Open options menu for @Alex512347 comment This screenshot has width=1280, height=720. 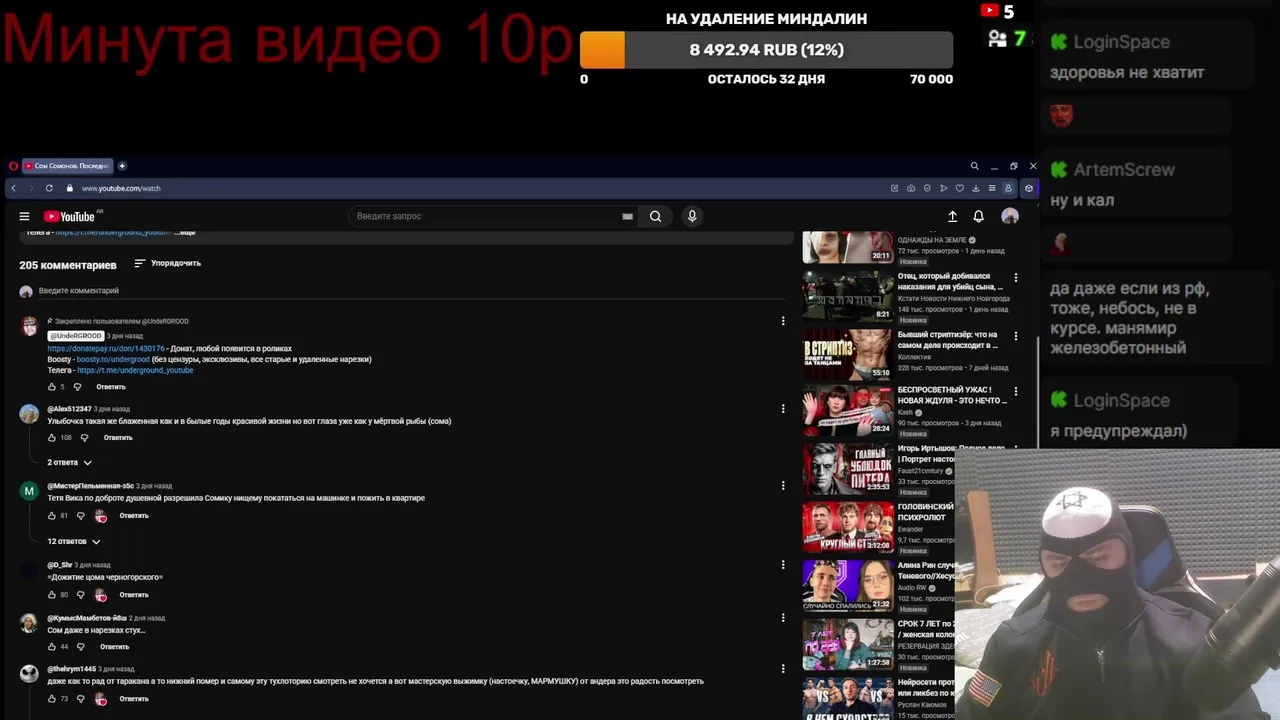tap(783, 408)
